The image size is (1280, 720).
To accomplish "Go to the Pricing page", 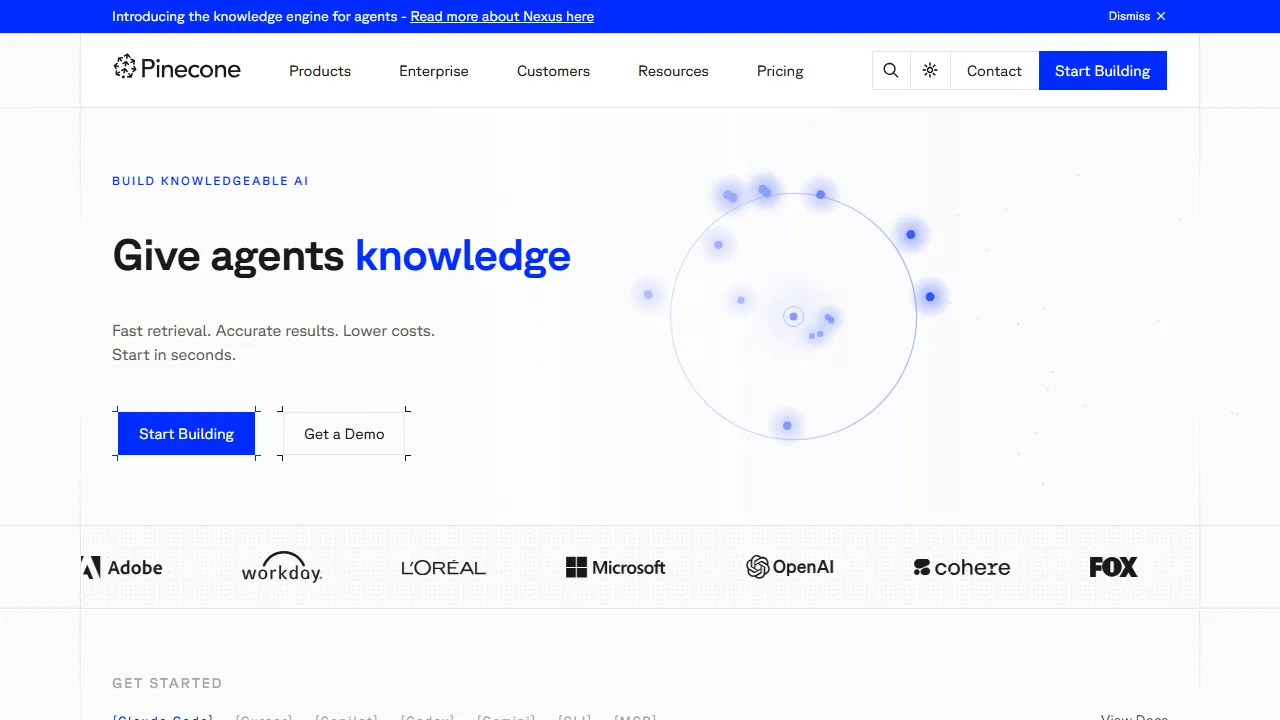I will coord(780,71).
